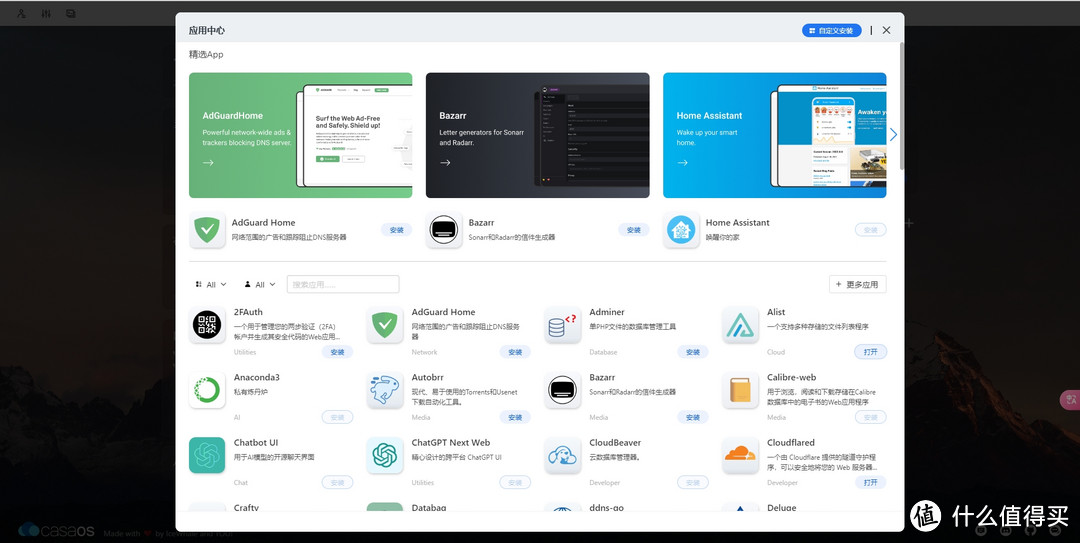
Task: Click arrow on Bazarr banner
Action: tap(445, 163)
